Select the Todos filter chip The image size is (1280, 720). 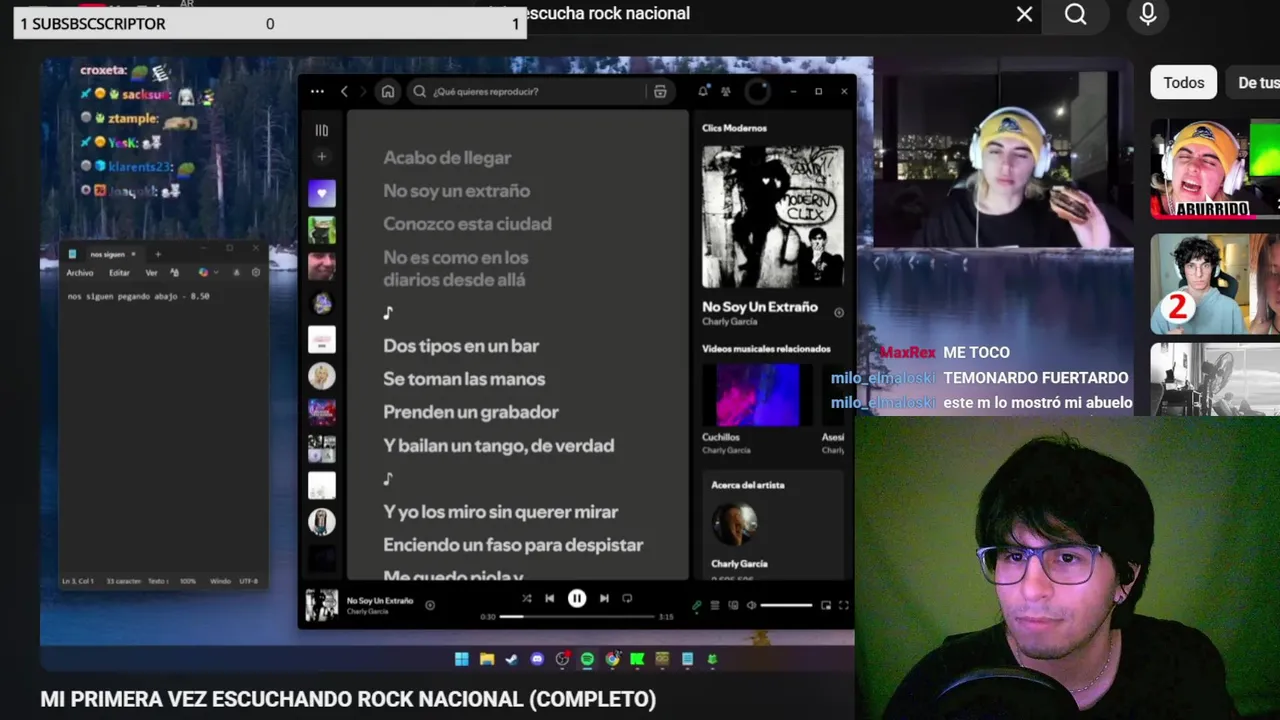click(x=1184, y=82)
